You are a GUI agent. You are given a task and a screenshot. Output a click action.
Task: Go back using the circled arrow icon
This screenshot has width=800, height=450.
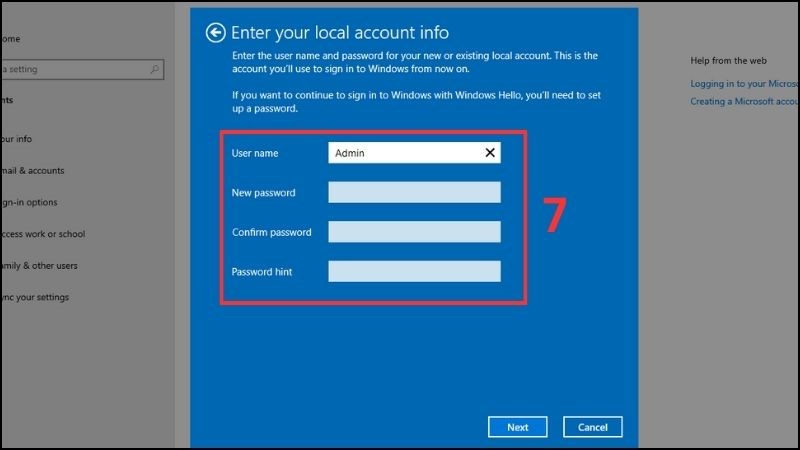click(215, 33)
